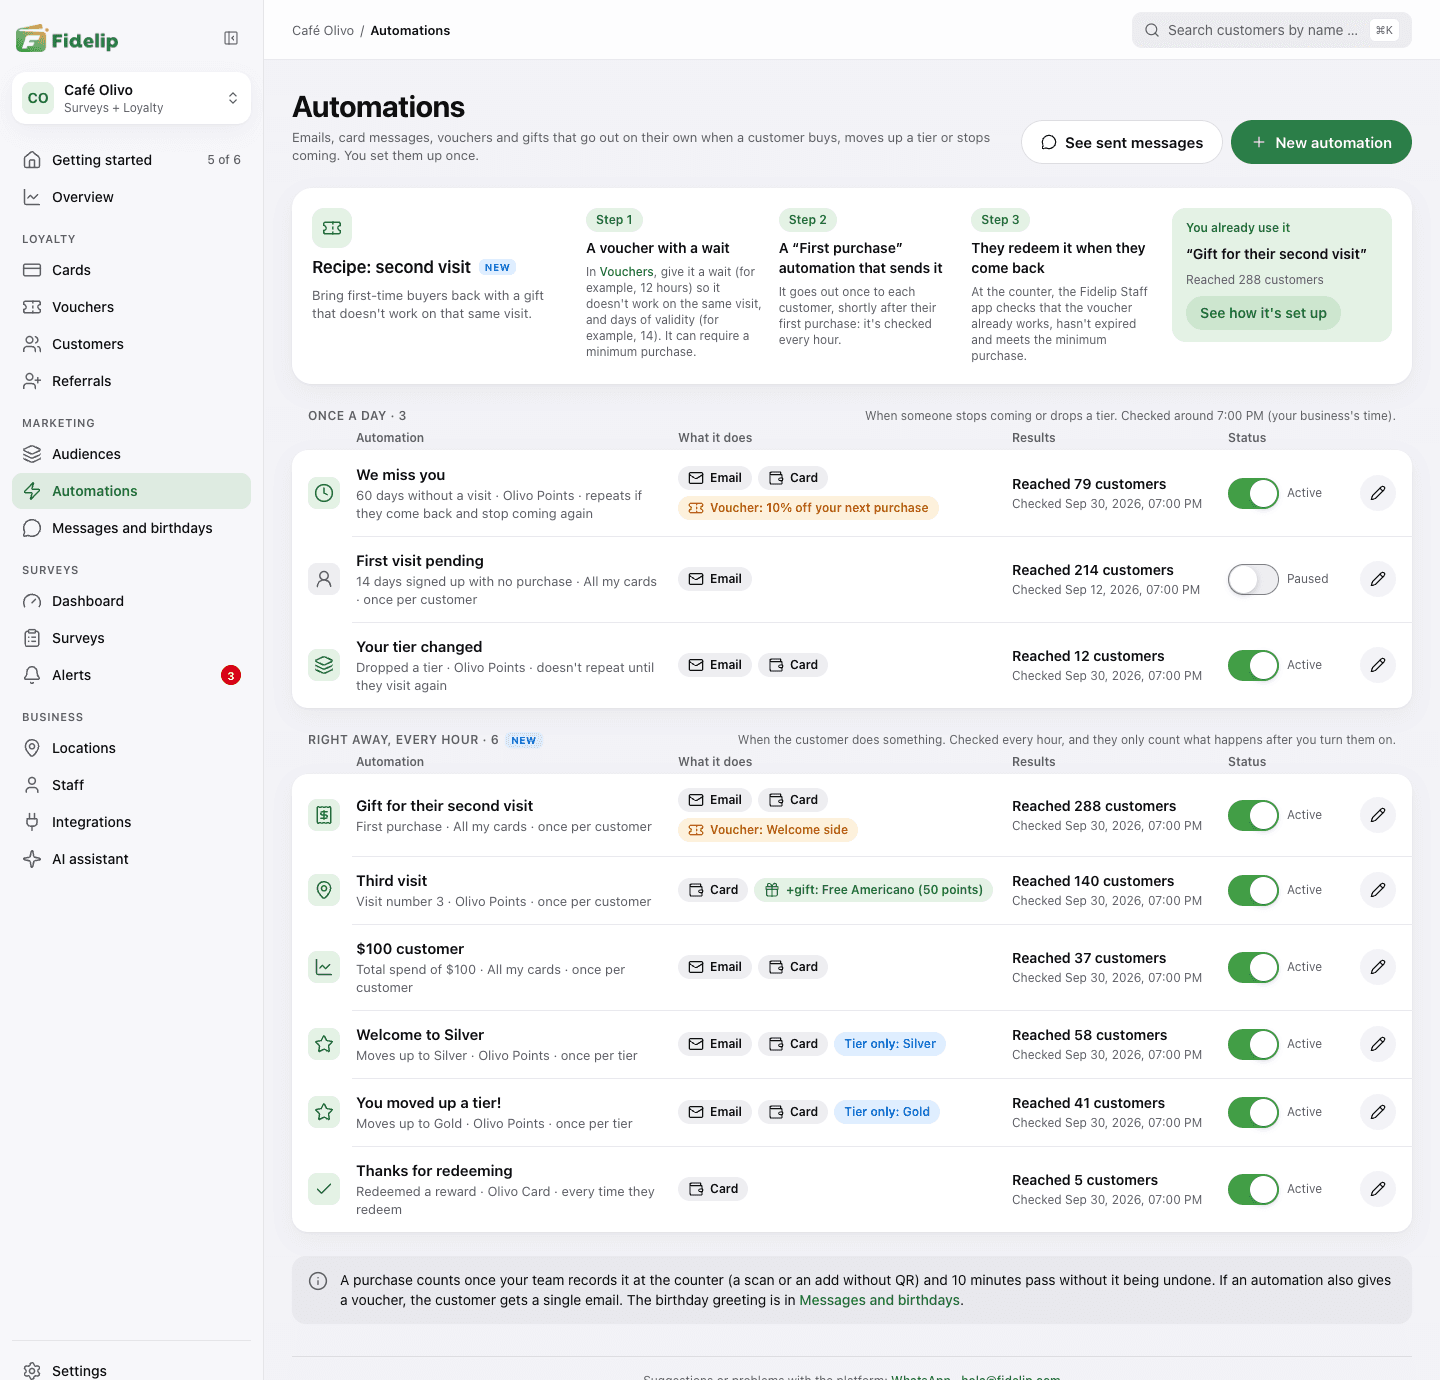Open the AI assistant page
This screenshot has height=1380, width=1440.
click(x=131, y=859)
